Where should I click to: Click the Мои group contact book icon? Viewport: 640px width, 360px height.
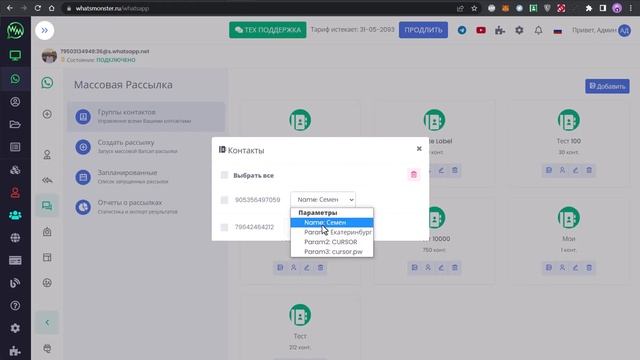point(569,218)
